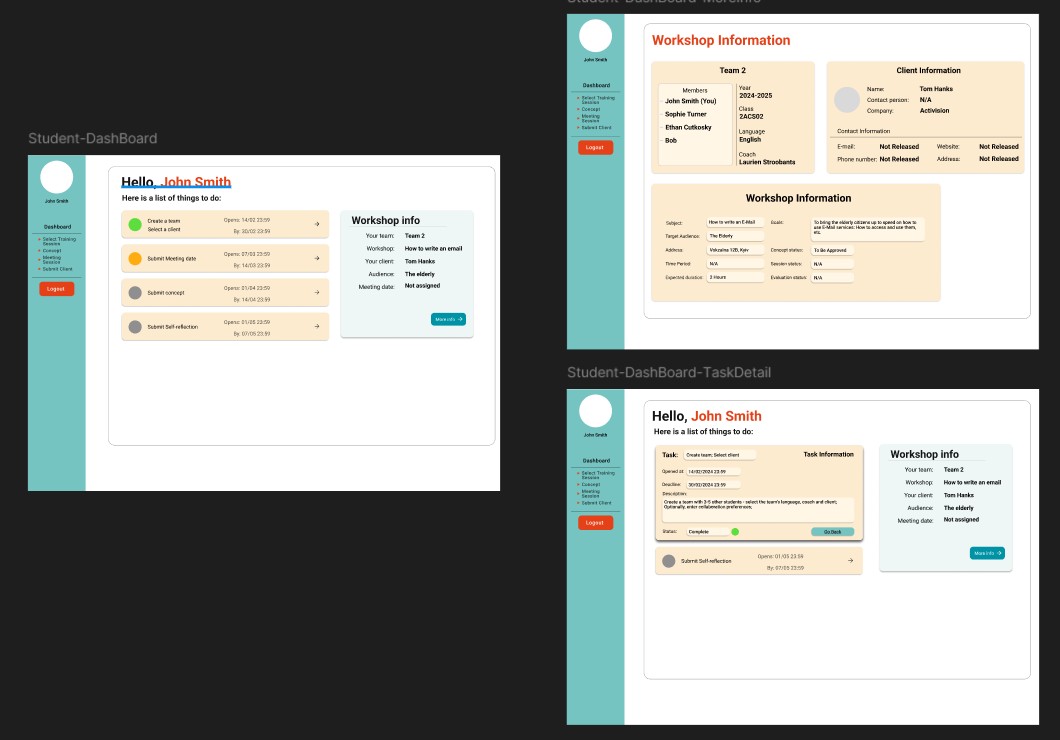Screen dimensions: 1060x740
Task: Click orange status dot on Submit Meeting date
Action: pyautogui.click(x=135, y=258)
